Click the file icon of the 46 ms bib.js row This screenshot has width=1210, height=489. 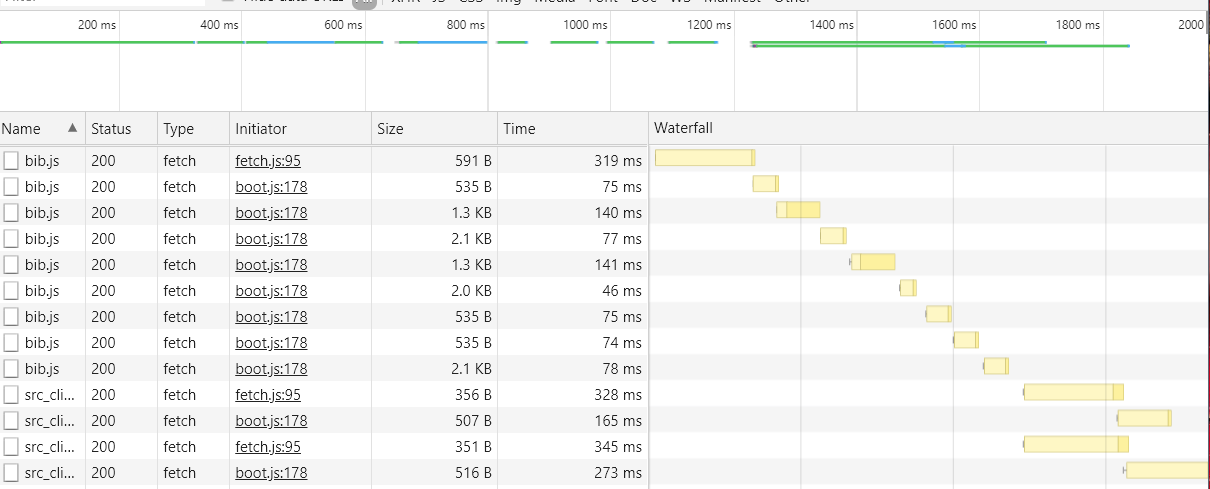[x=11, y=290]
